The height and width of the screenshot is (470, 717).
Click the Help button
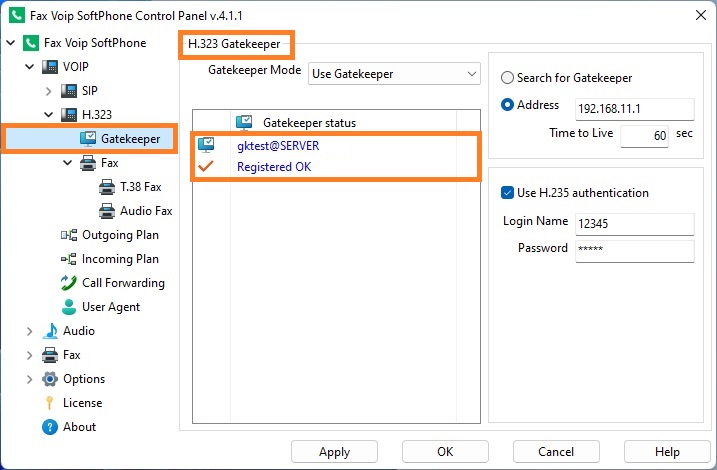pos(667,452)
